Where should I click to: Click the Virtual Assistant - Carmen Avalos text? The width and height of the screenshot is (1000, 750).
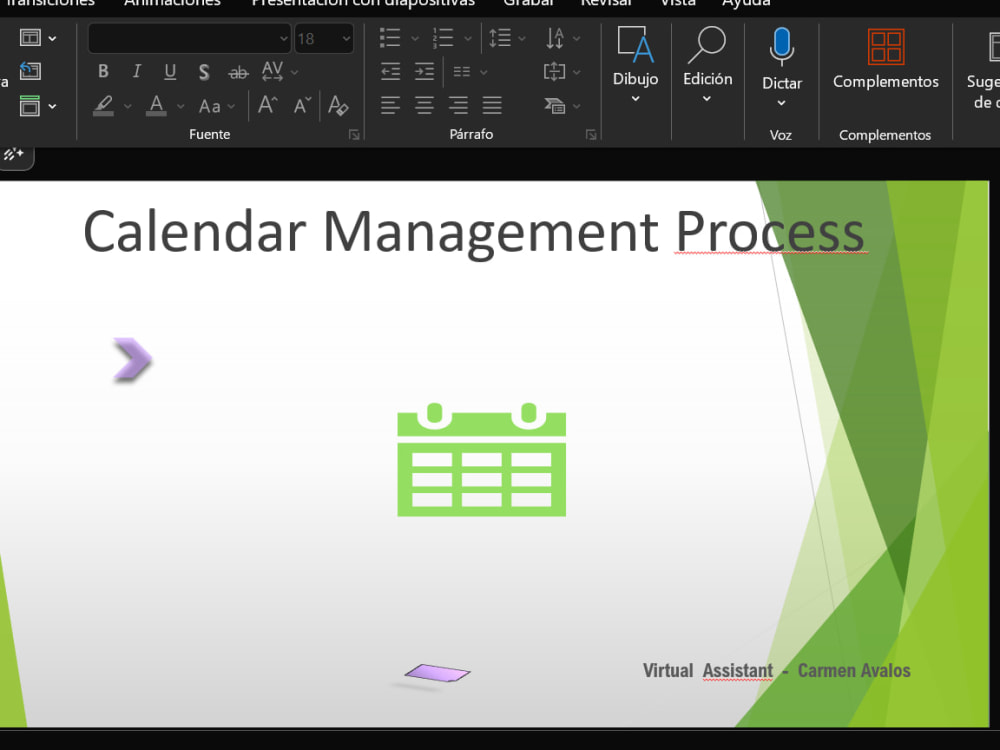click(776, 671)
